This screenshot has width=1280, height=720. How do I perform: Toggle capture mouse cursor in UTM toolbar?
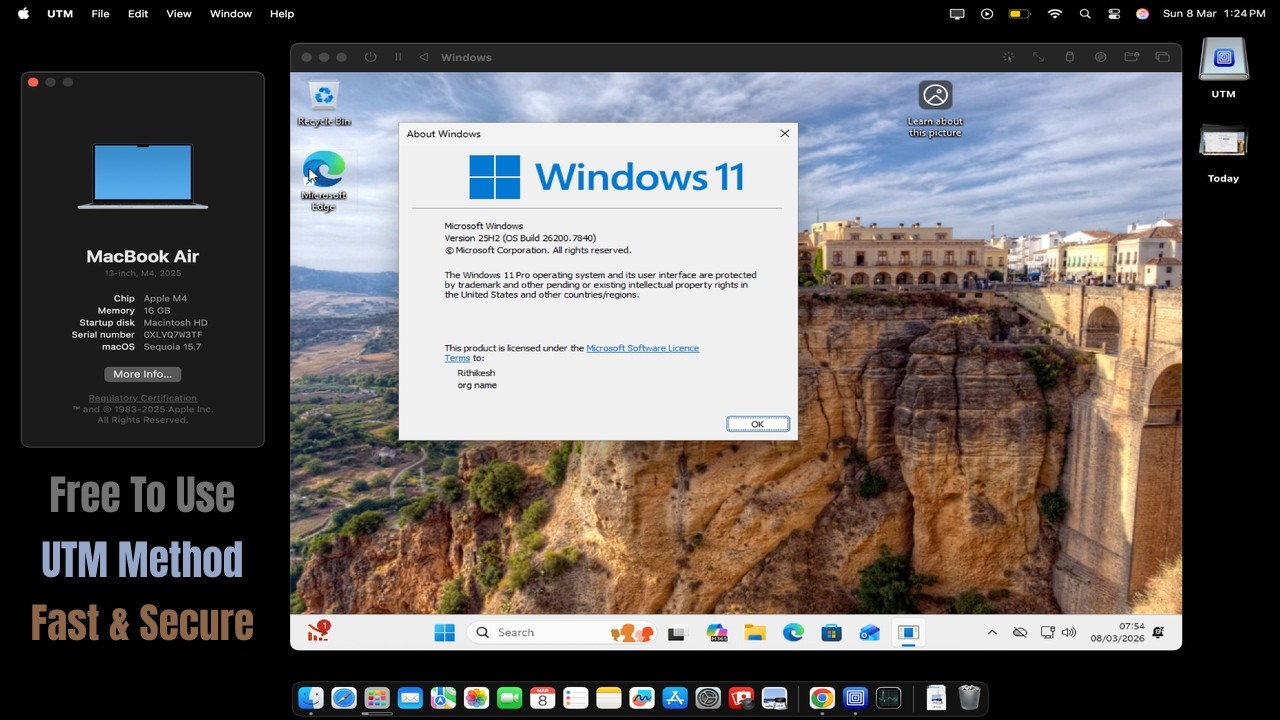[1008, 57]
